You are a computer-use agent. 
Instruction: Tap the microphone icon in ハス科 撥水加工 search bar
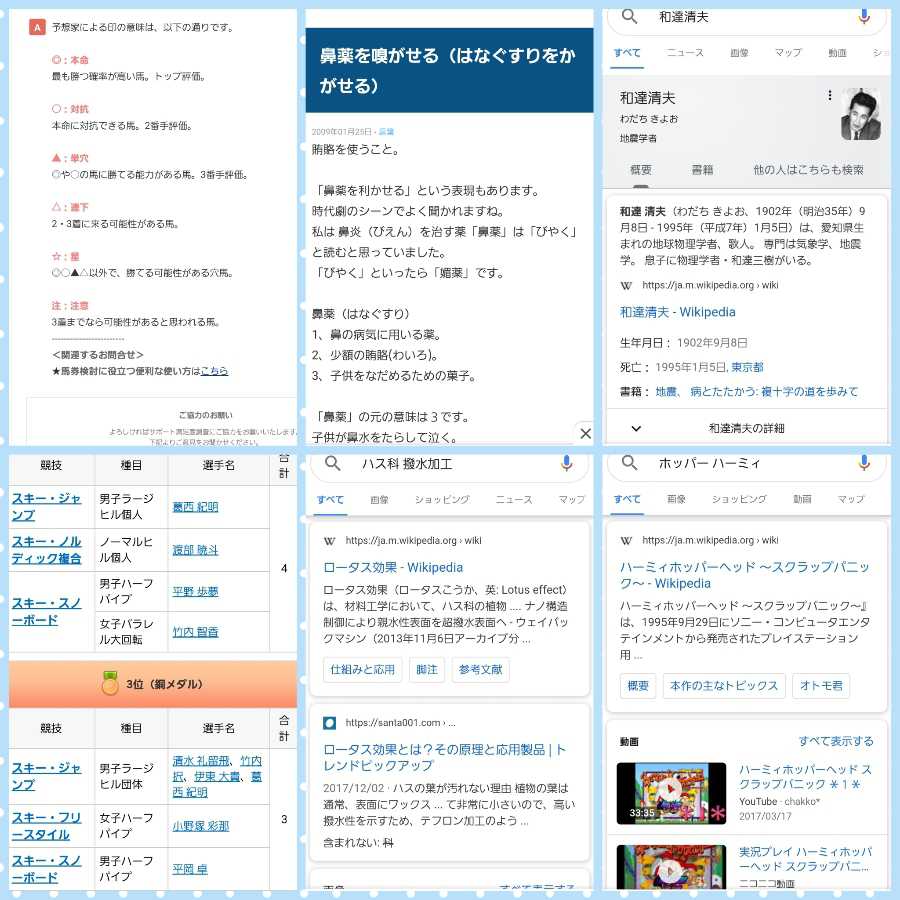click(x=566, y=463)
